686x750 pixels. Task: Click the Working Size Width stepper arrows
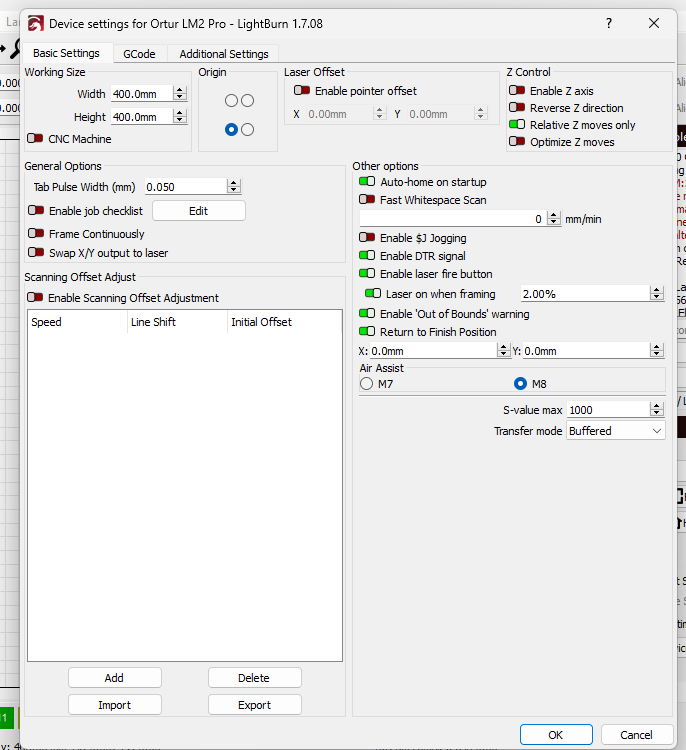coord(180,93)
